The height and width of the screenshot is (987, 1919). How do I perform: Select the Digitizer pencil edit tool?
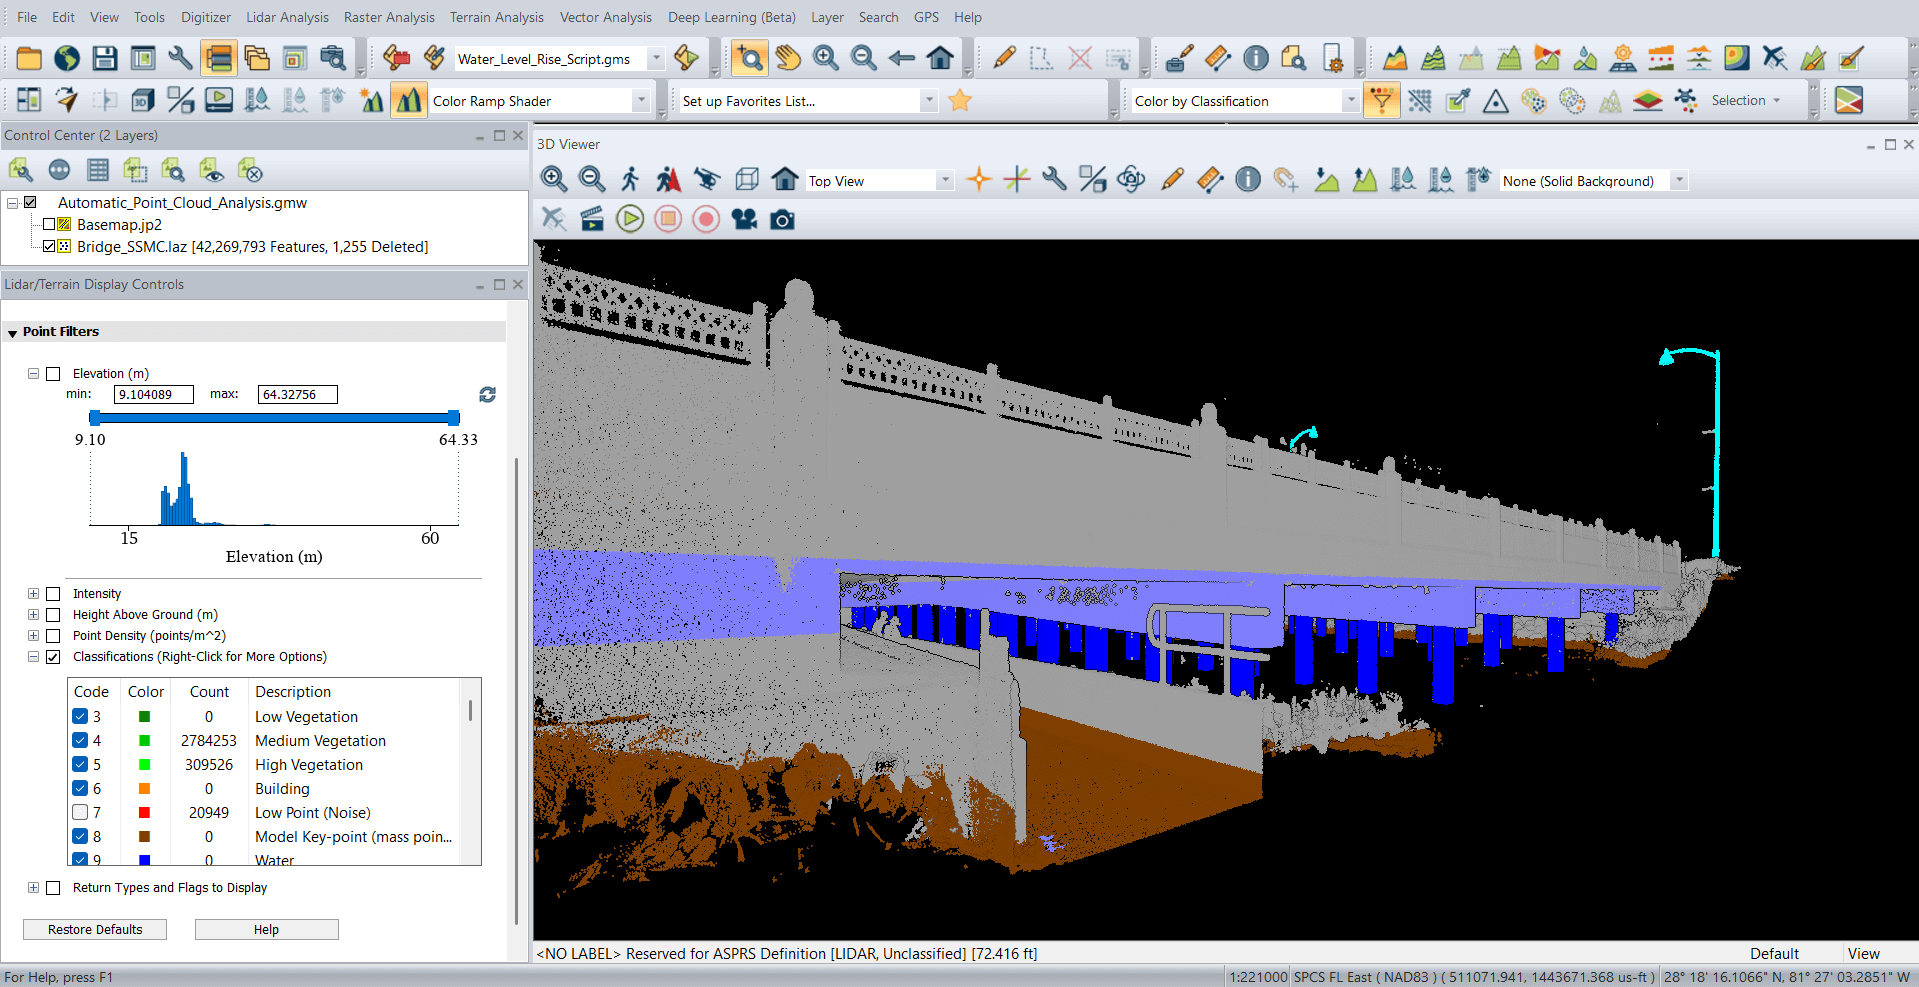pos(1004,58)
